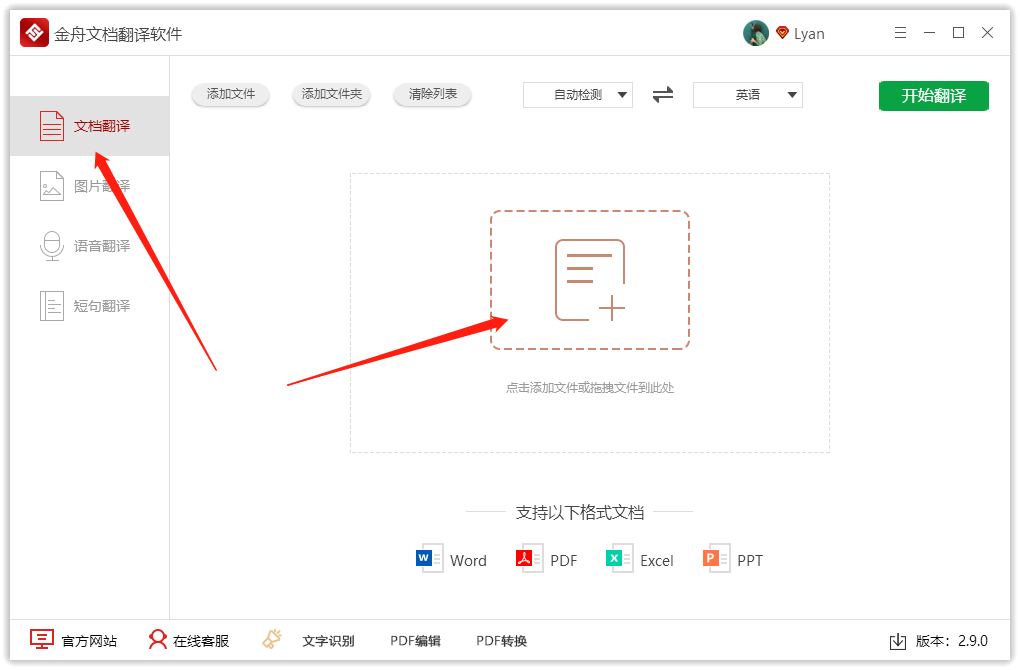Open the hamburger menu at top right

click(899, 32)
